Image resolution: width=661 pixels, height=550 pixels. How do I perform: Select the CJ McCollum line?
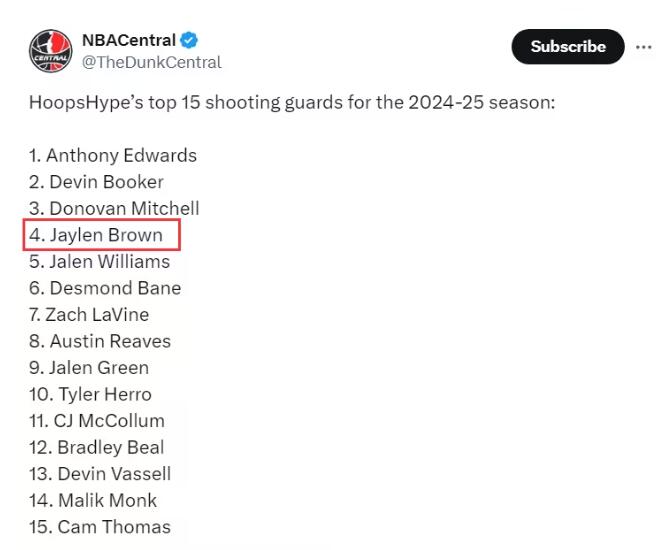point(97,421)
